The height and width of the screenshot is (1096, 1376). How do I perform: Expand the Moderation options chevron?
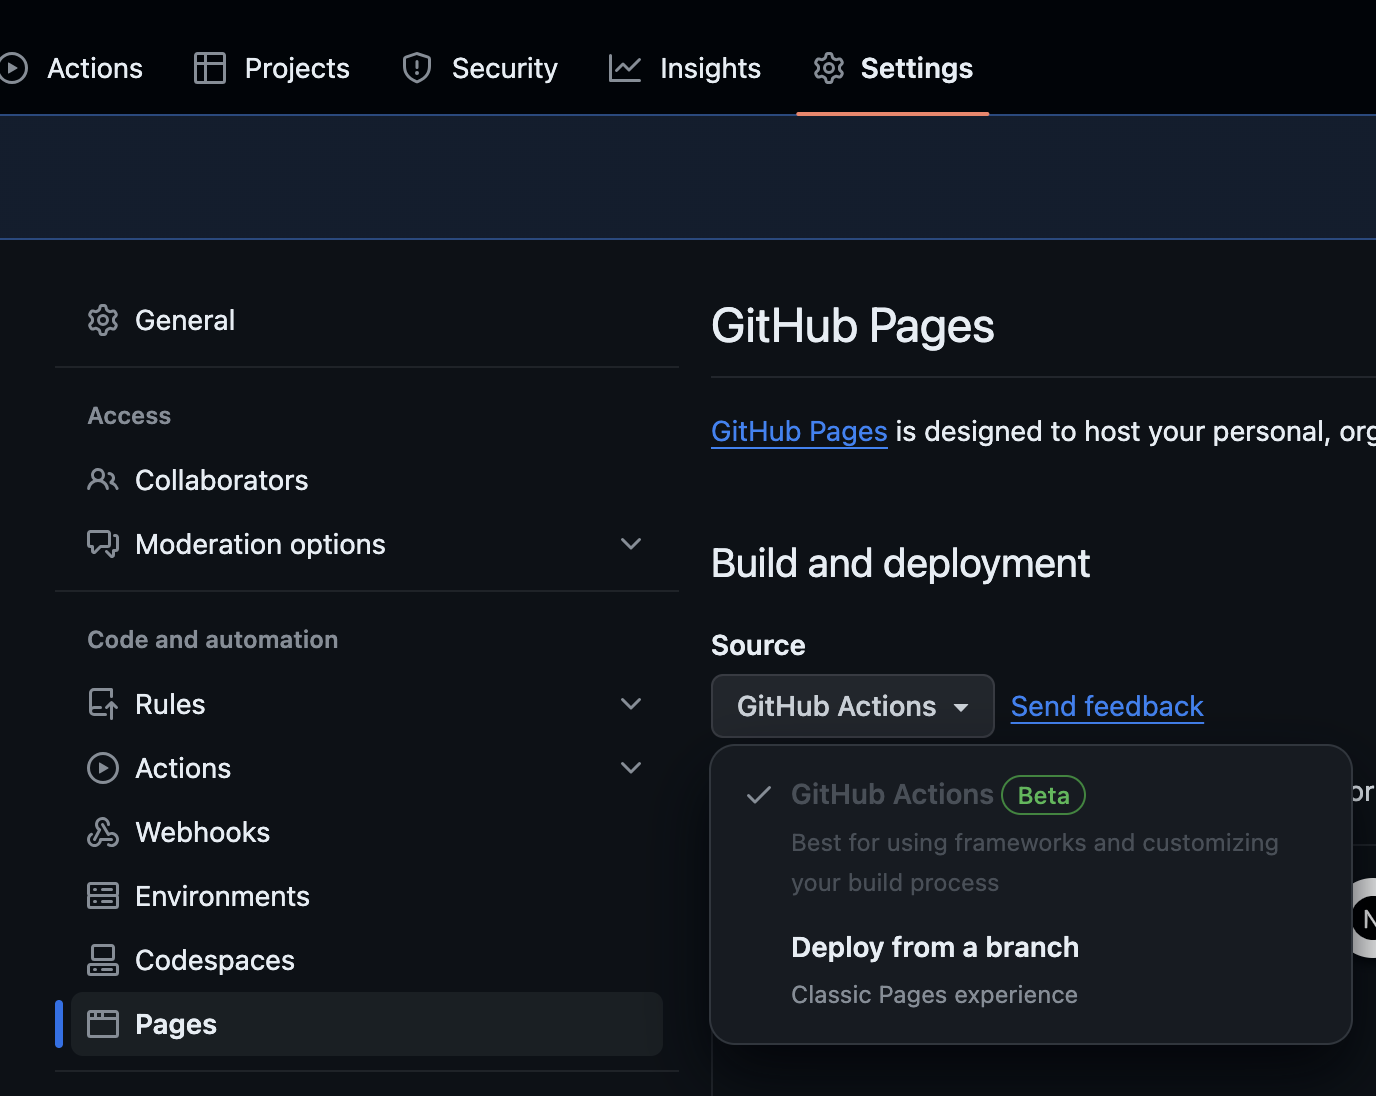click(x=631, y=544)
